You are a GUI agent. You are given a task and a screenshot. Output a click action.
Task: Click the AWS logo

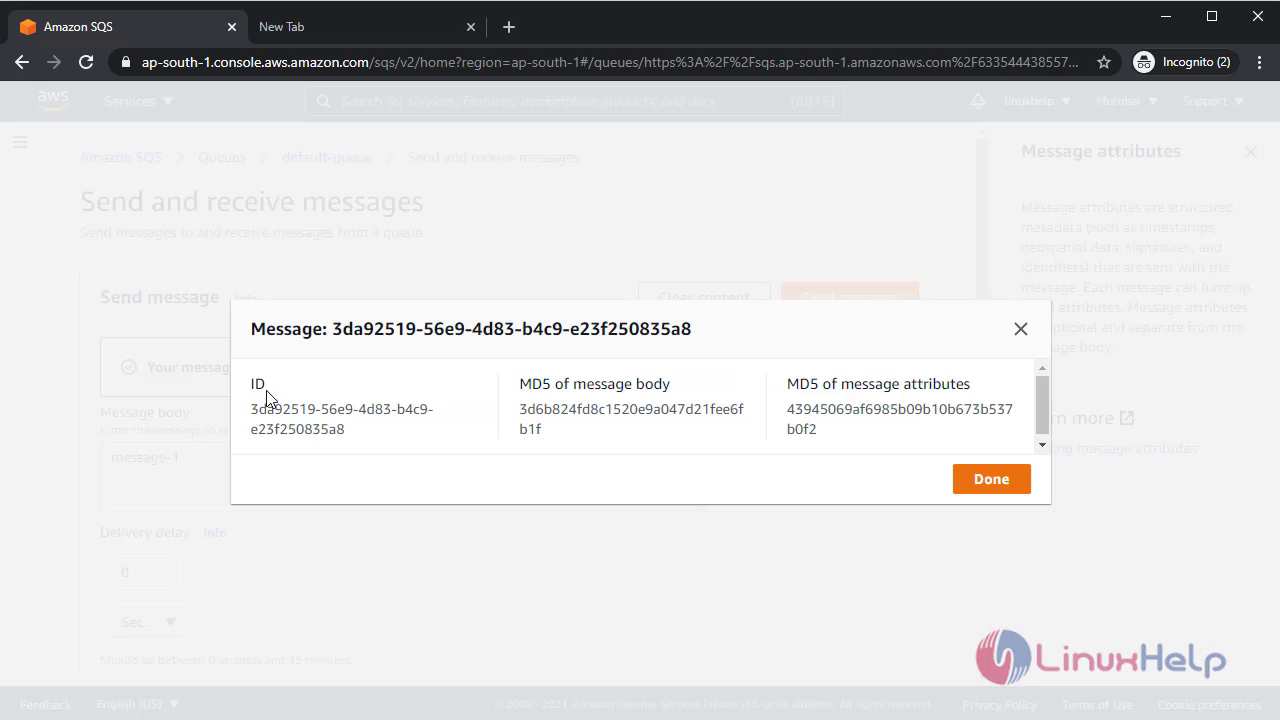click(53, 101)
